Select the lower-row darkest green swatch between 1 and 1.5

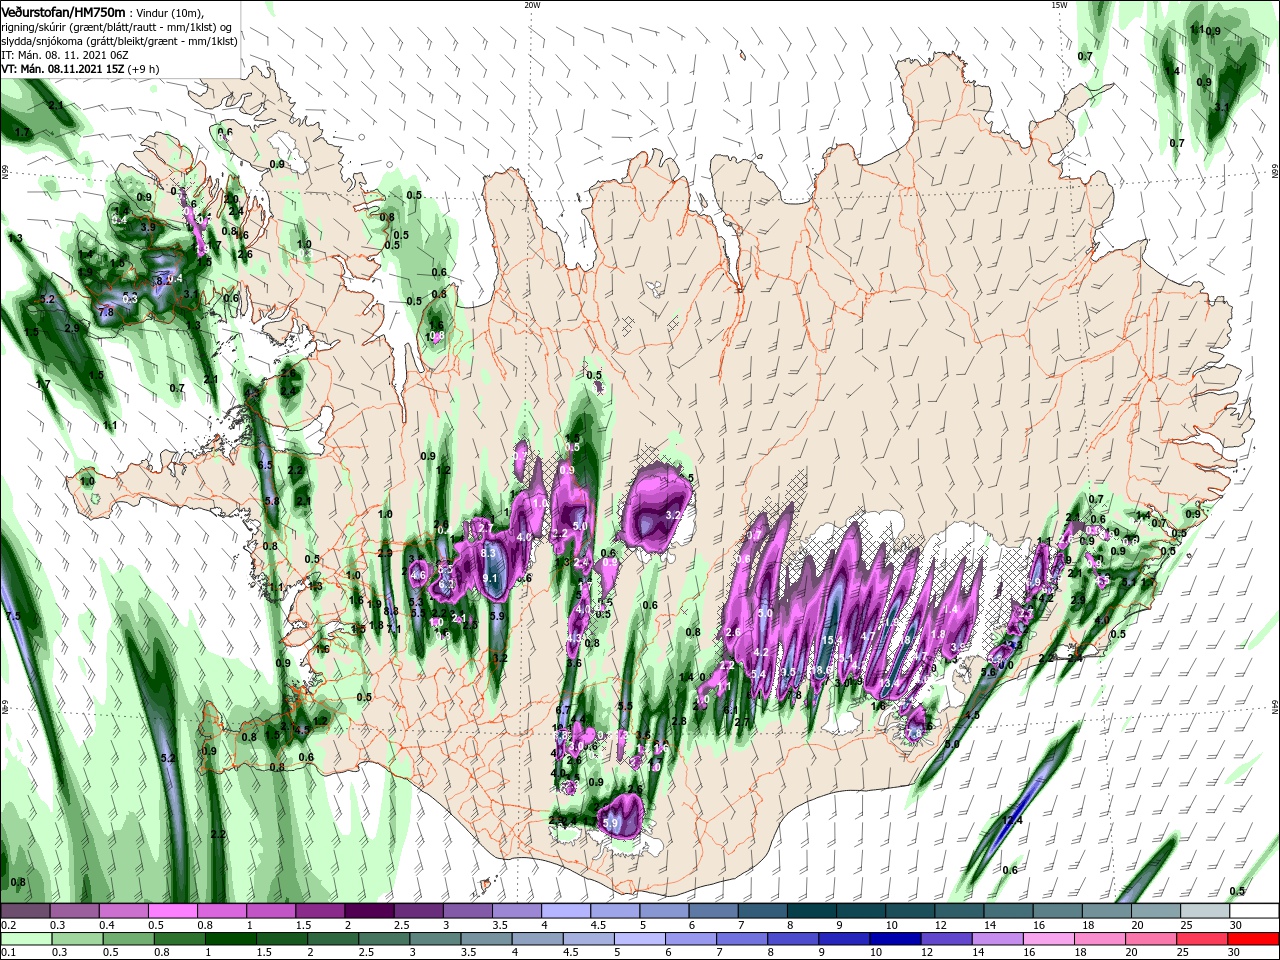click(x=231, y=939)
